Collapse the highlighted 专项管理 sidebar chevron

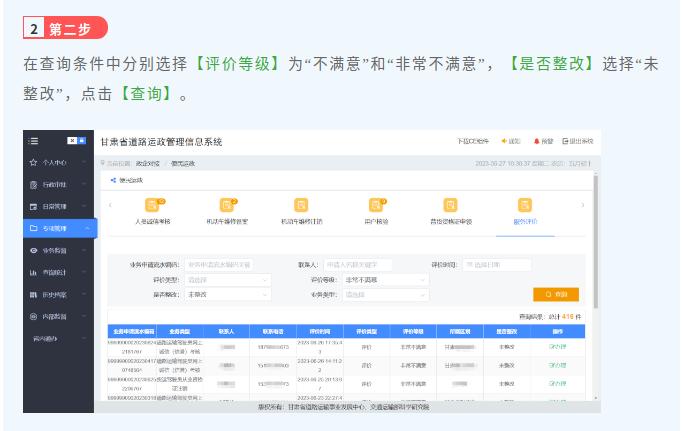(87, 228)
